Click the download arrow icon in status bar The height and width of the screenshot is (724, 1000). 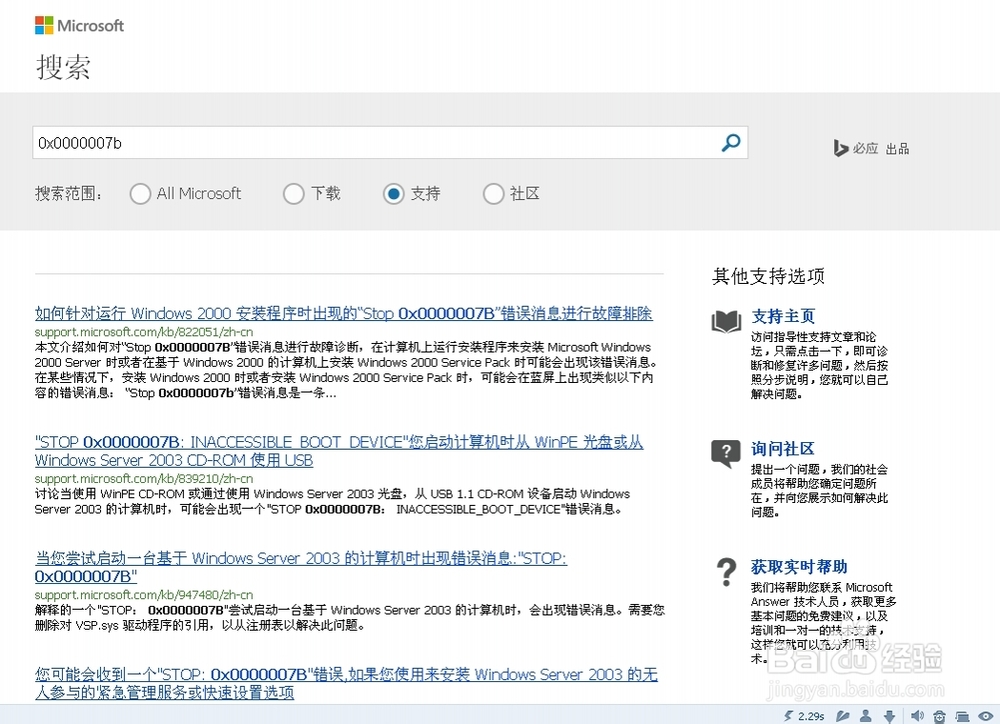(x=889, y=717)
